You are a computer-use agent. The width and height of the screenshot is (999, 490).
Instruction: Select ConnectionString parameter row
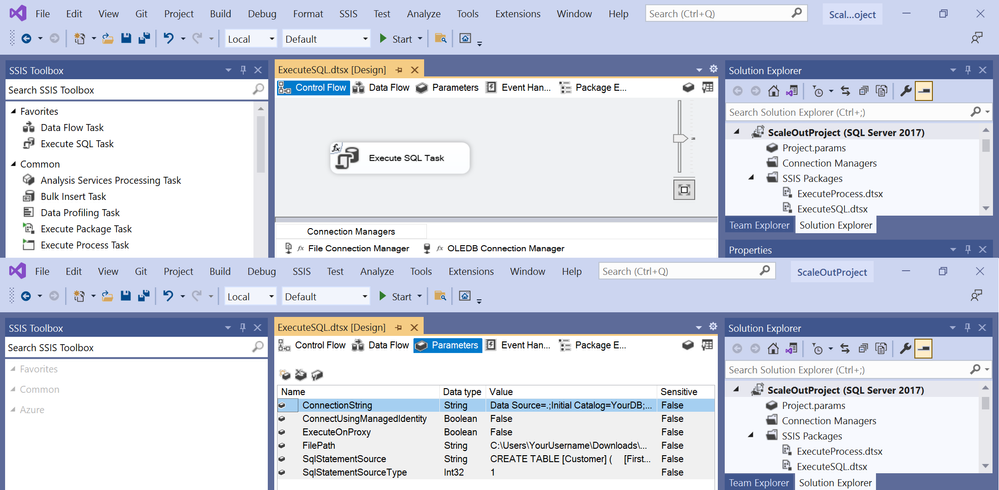[496, 405]
